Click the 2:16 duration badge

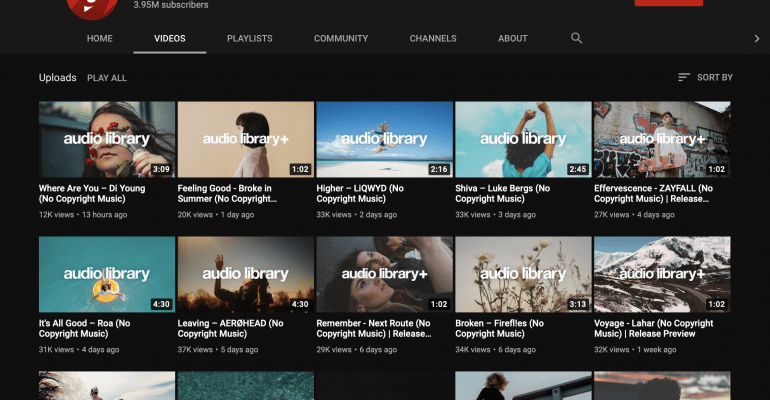[439, 169]
